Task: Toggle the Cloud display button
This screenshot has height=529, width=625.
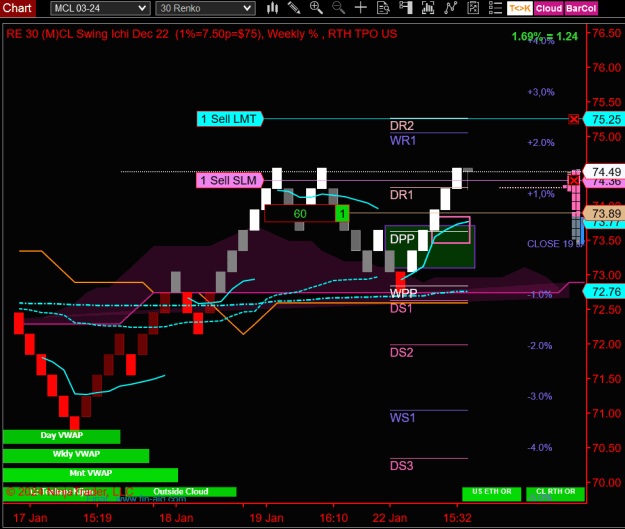Action: click(548, 8)
